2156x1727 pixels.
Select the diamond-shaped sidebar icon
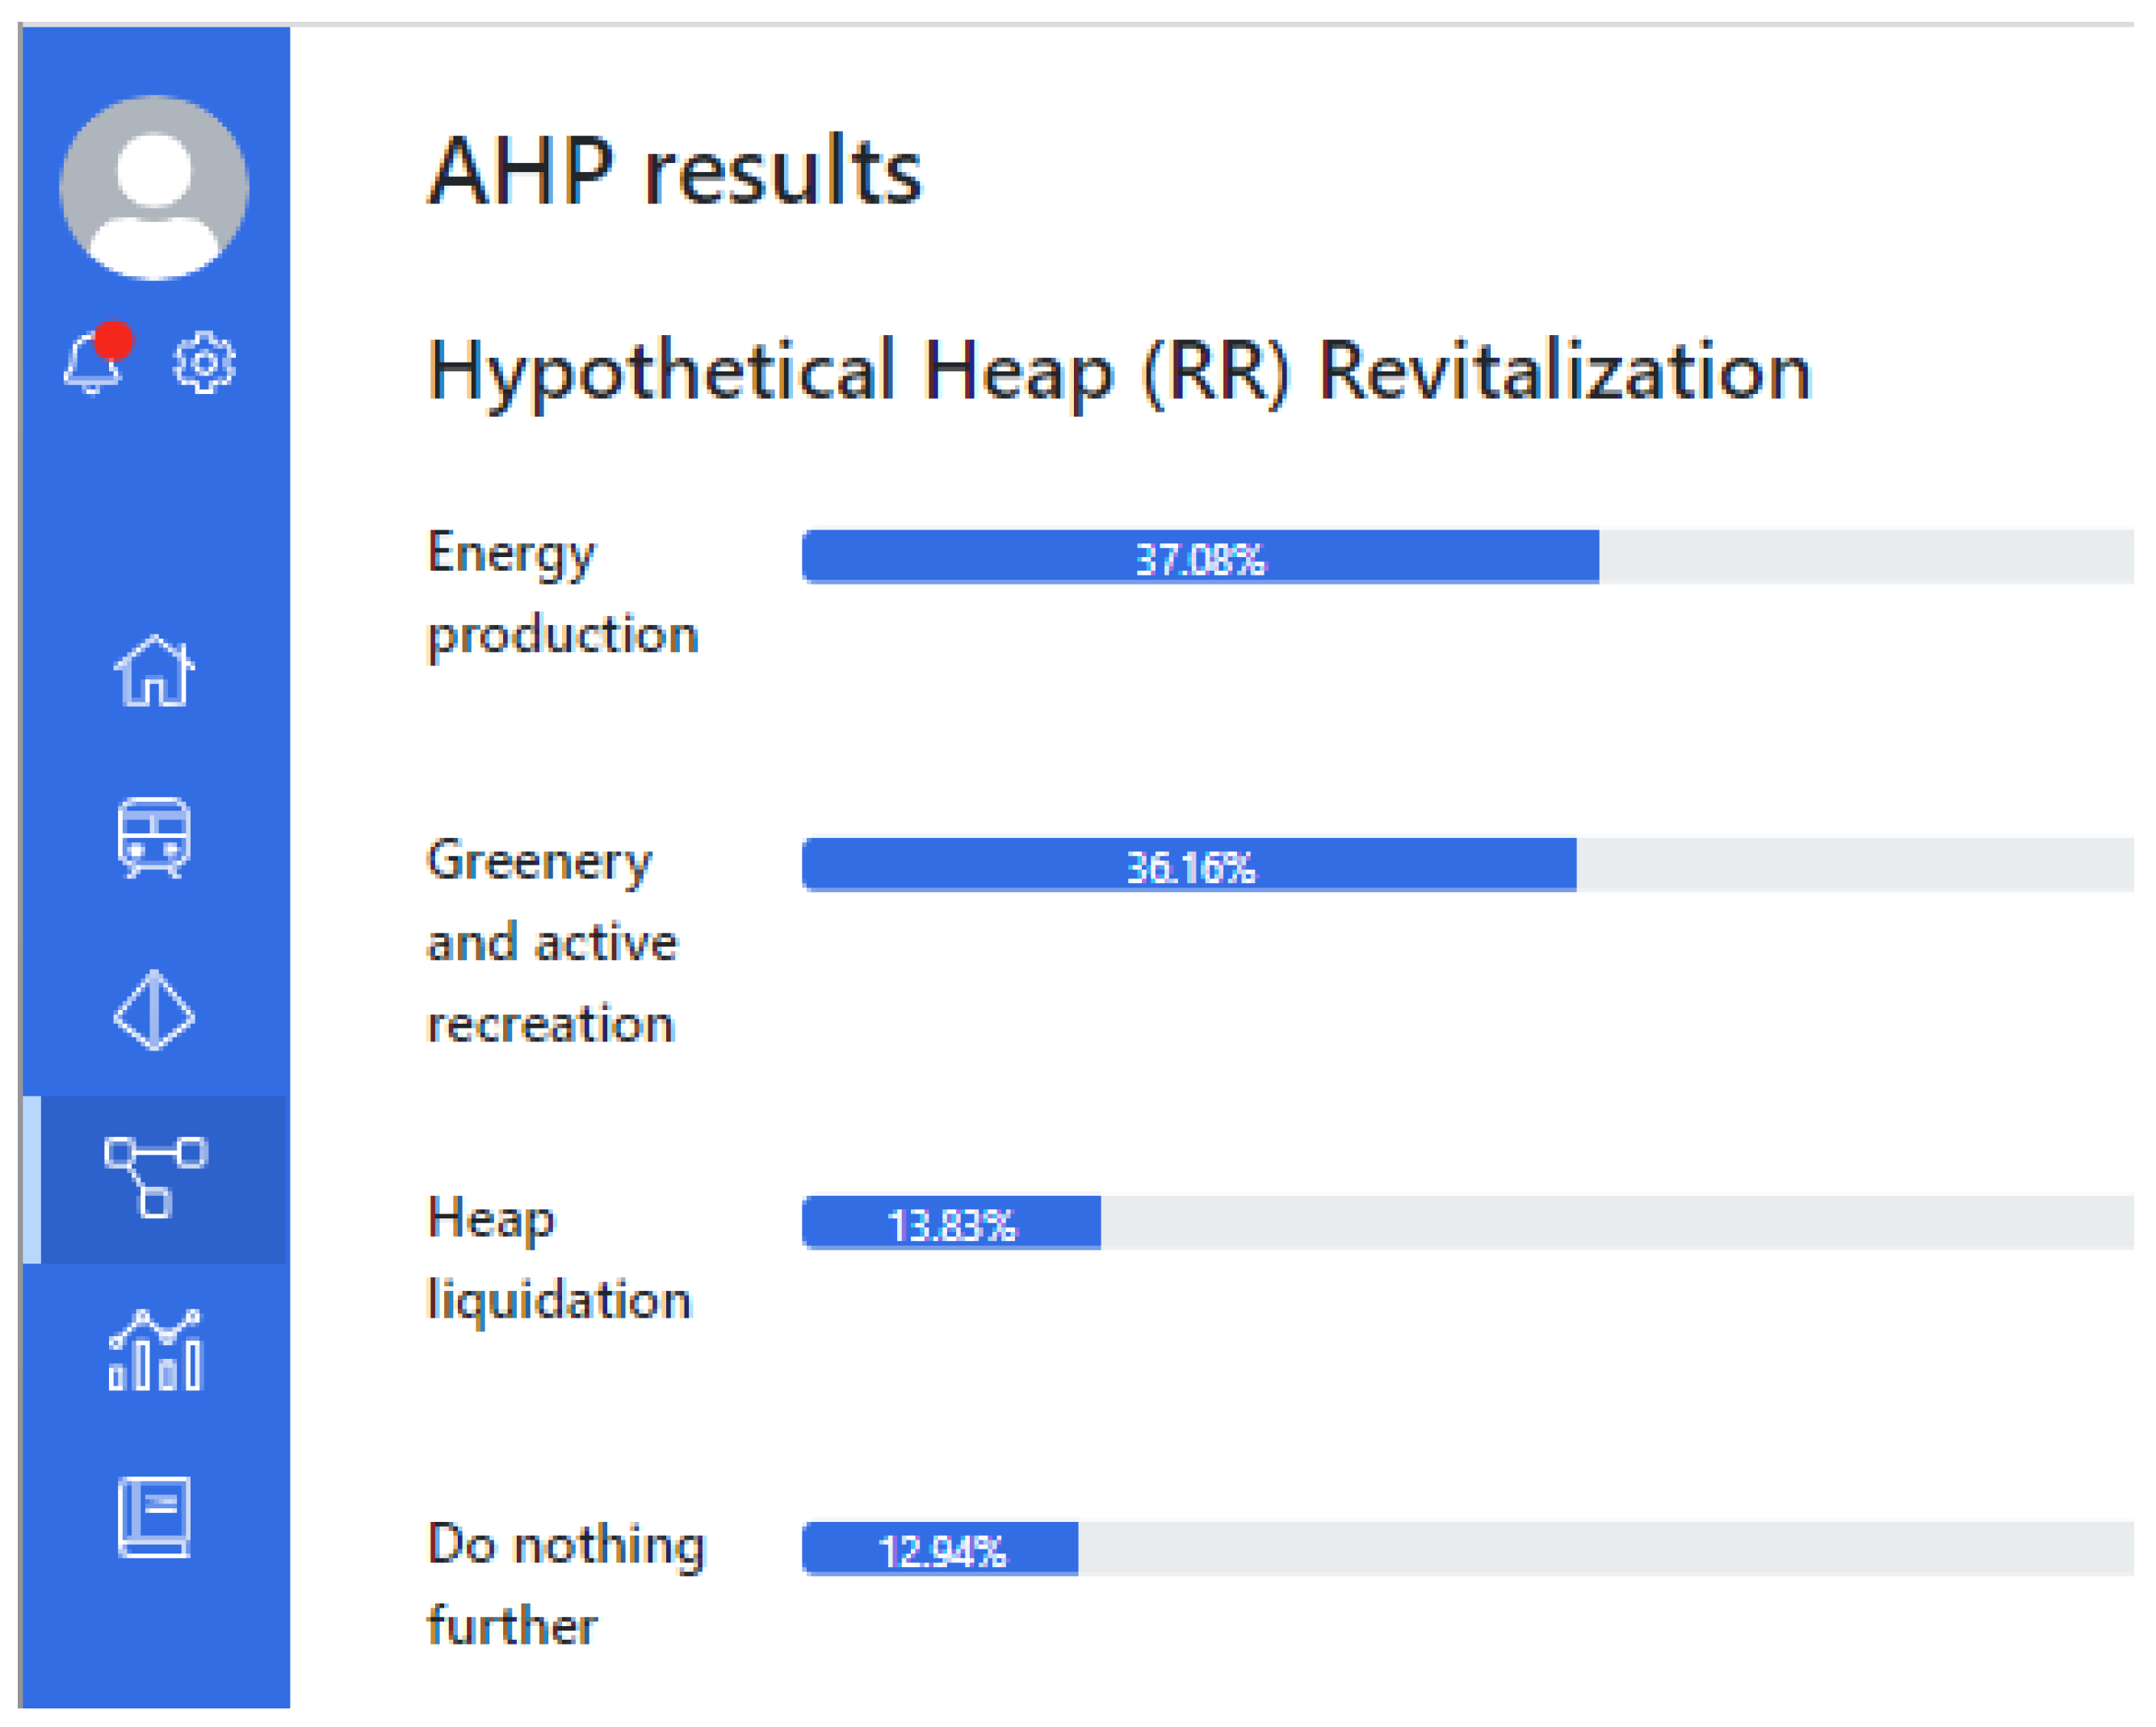pos(154,1010)
